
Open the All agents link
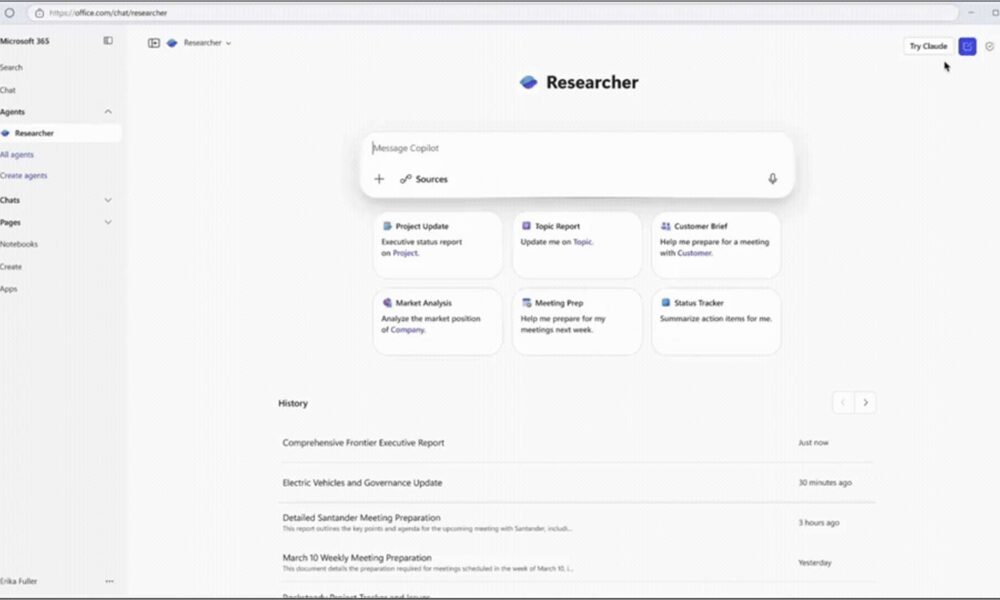coord(17,154)
